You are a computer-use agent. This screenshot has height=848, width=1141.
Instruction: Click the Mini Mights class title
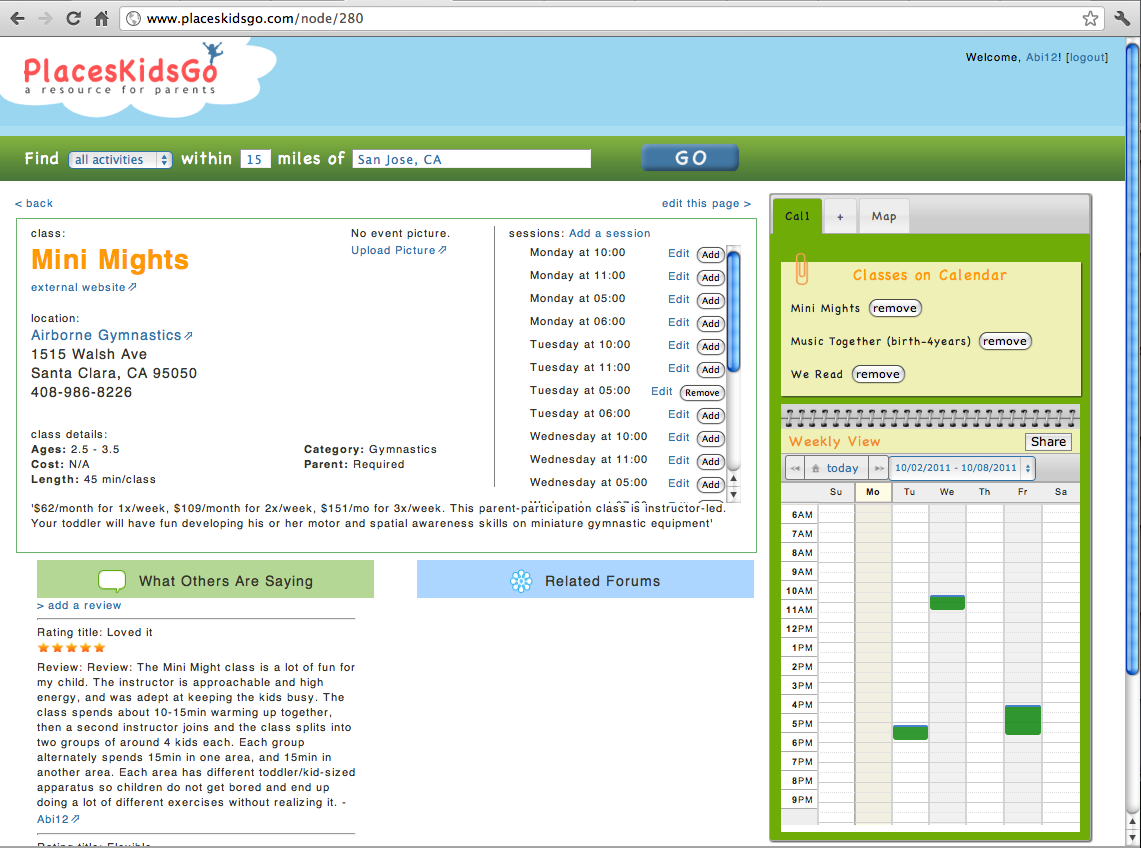tap(110, 260)
